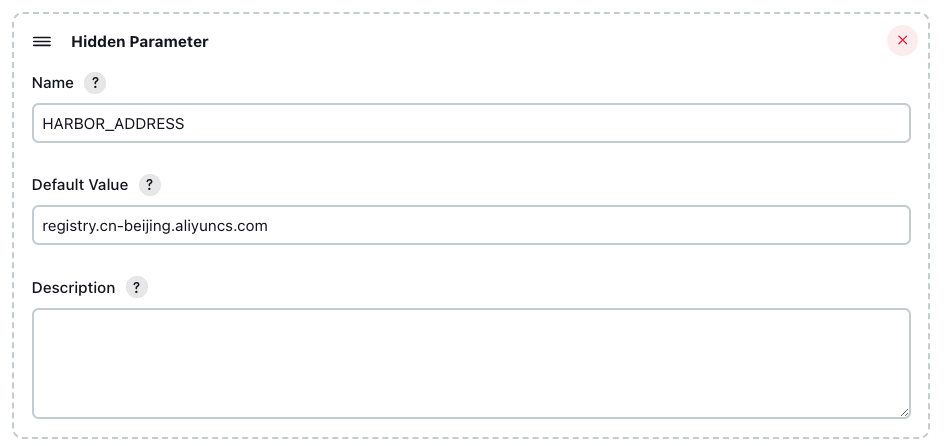Select the Hidden Parameter section title
The image size is (947, 446).
(x=140, y=42)
